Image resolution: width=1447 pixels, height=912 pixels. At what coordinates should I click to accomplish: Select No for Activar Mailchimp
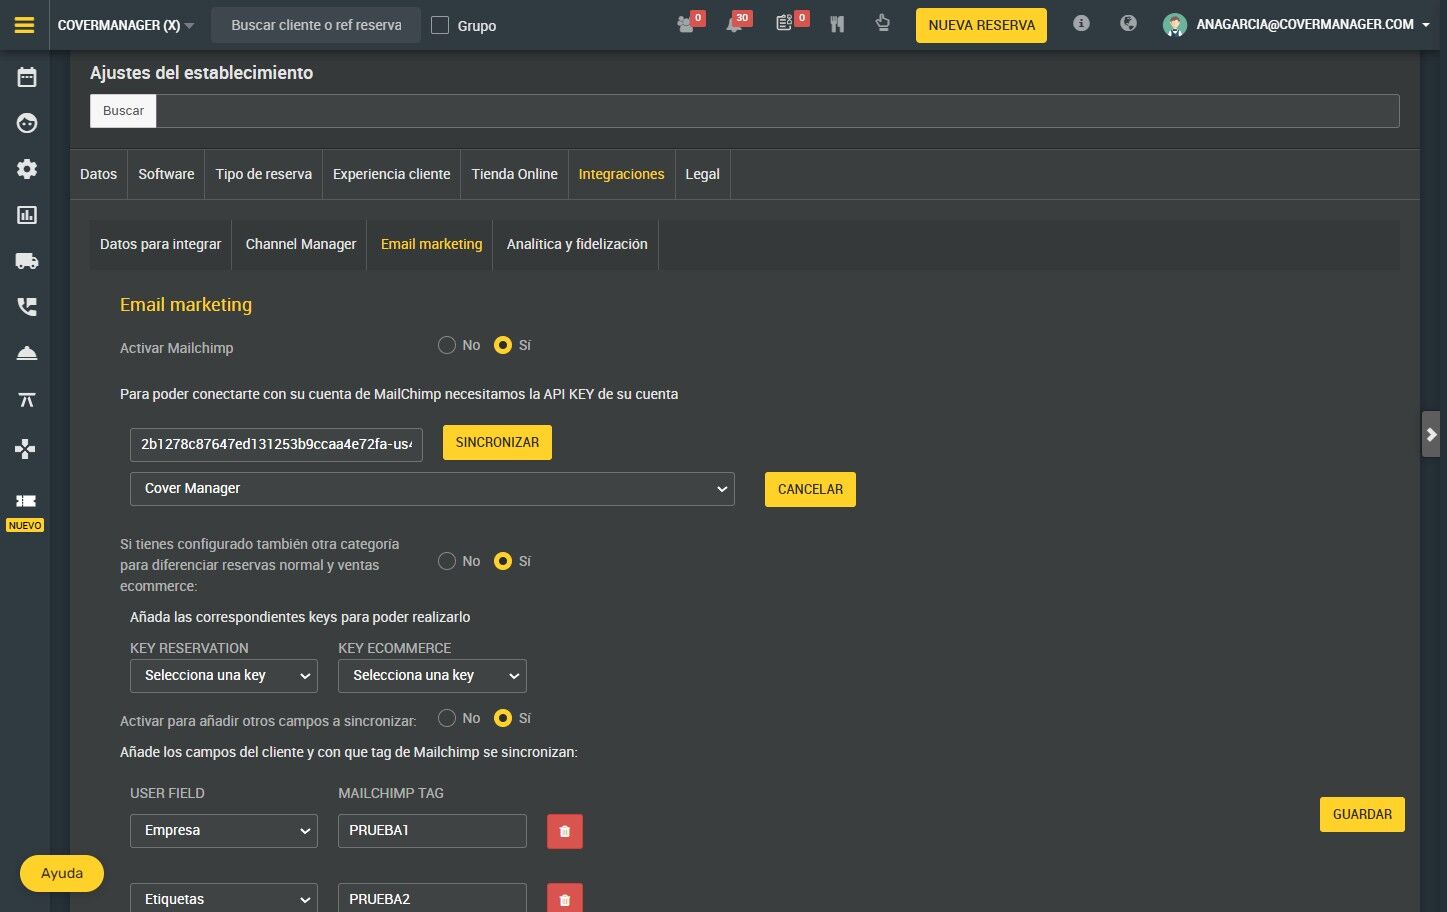click(447, 345)
